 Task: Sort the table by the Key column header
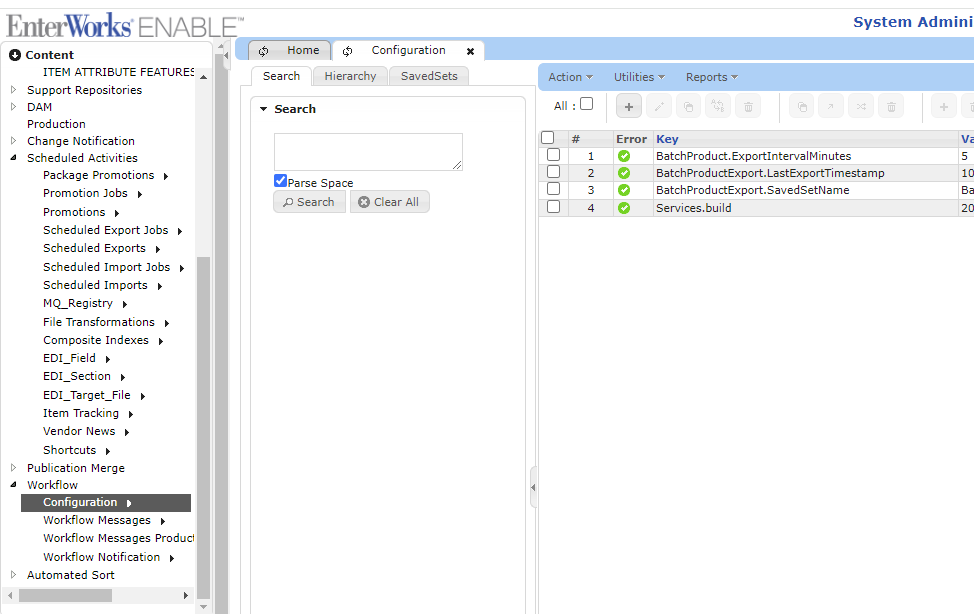click(667, 139)
